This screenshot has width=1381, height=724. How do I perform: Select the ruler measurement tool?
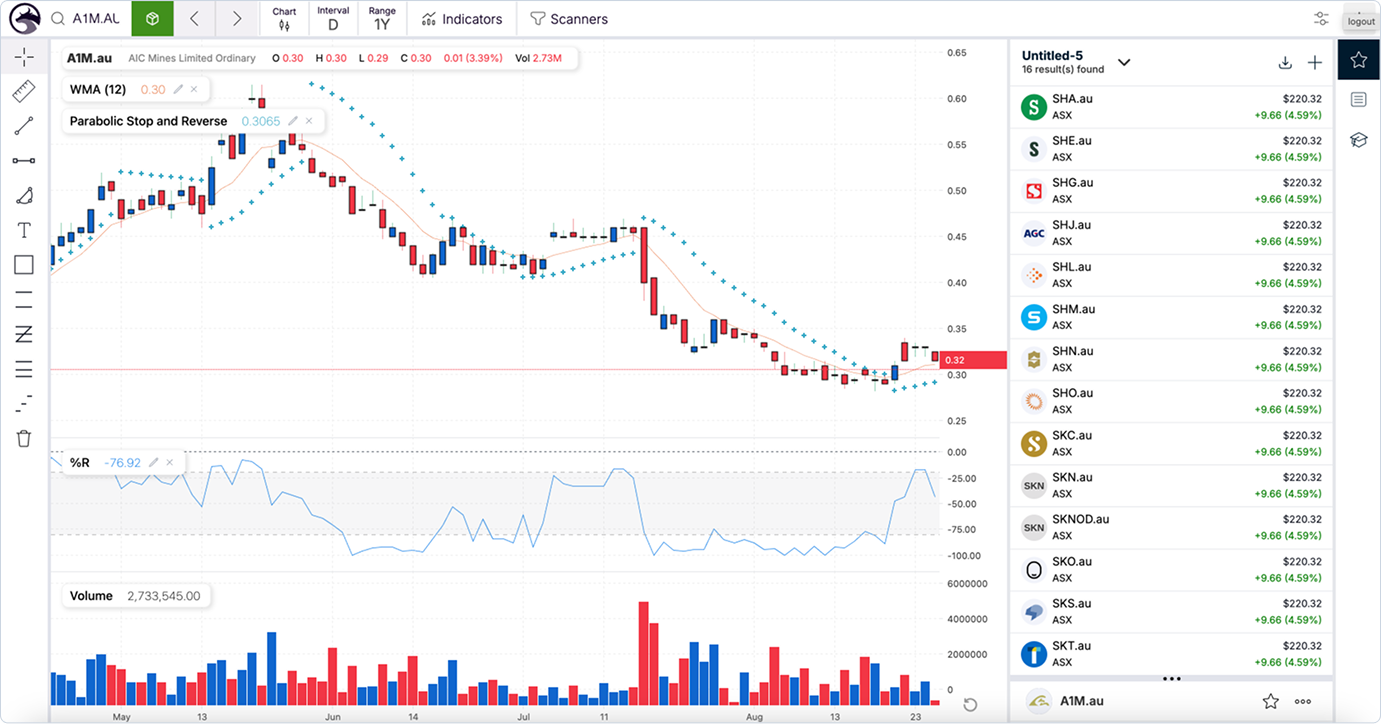pyautogui.click(x=23, y=92)
